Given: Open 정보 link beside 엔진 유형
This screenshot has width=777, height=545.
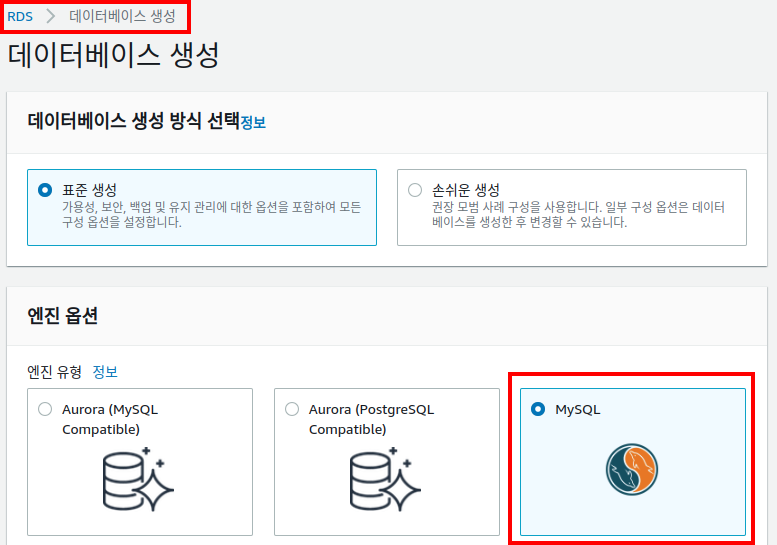Looking at the screenshot, I should pyautogui.click(x=105, y=372).
